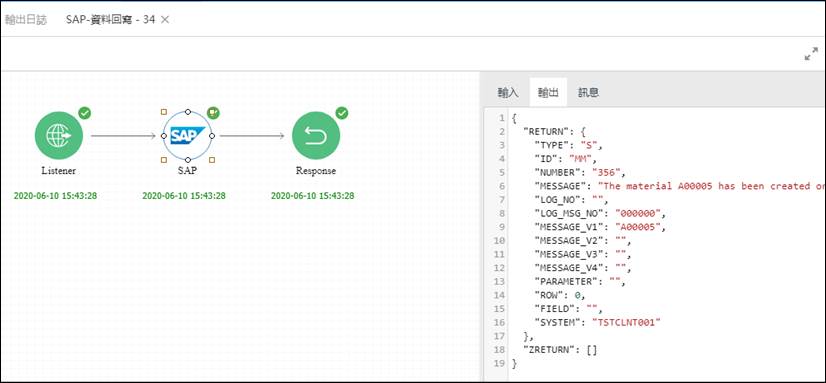Click the "MESSAGE_V2" line
The image size is (826, 383).
583,241
